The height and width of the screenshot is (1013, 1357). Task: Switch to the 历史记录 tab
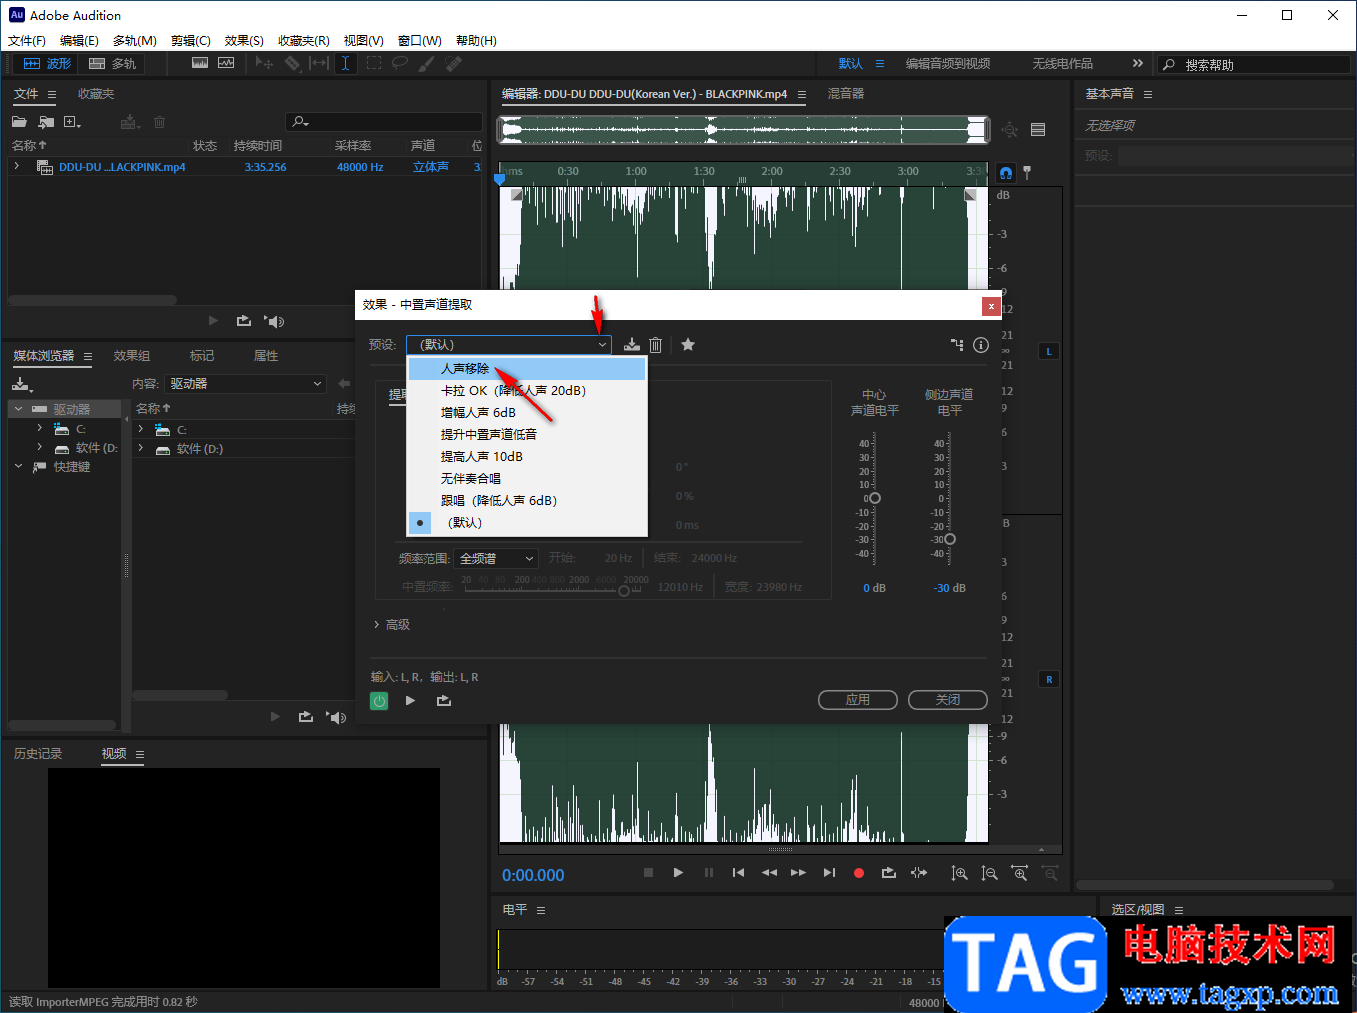coord(38,754)
